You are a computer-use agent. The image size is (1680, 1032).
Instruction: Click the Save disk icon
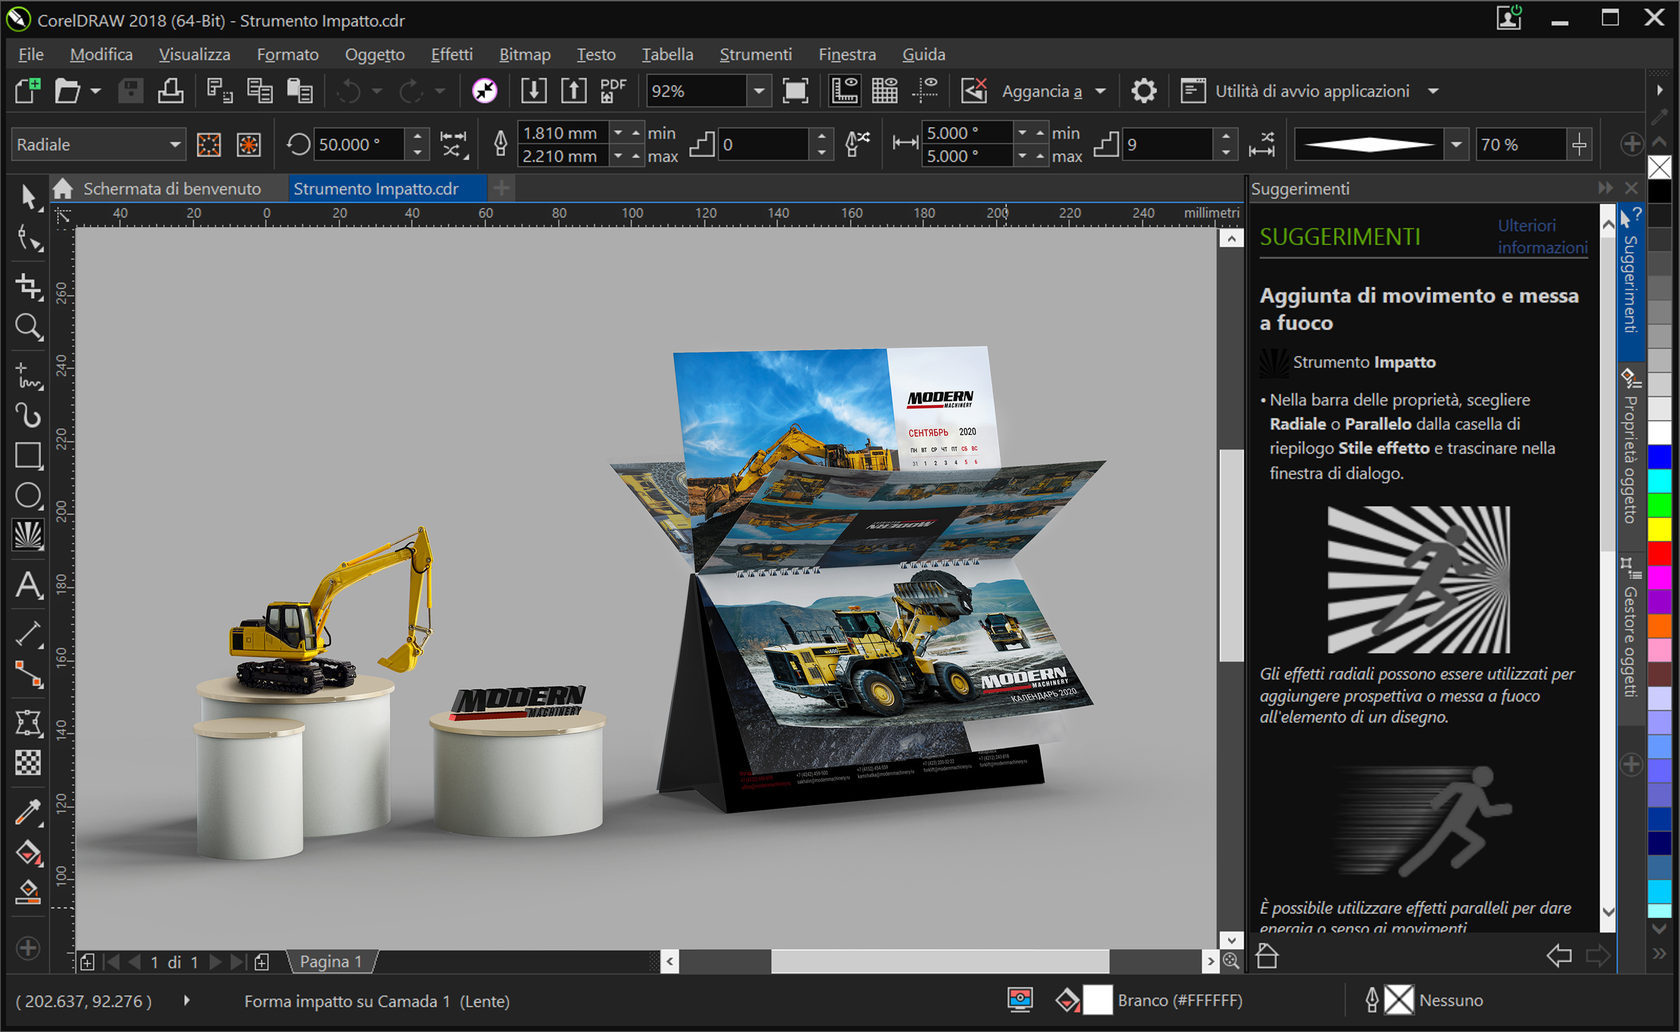pos(130,91)
